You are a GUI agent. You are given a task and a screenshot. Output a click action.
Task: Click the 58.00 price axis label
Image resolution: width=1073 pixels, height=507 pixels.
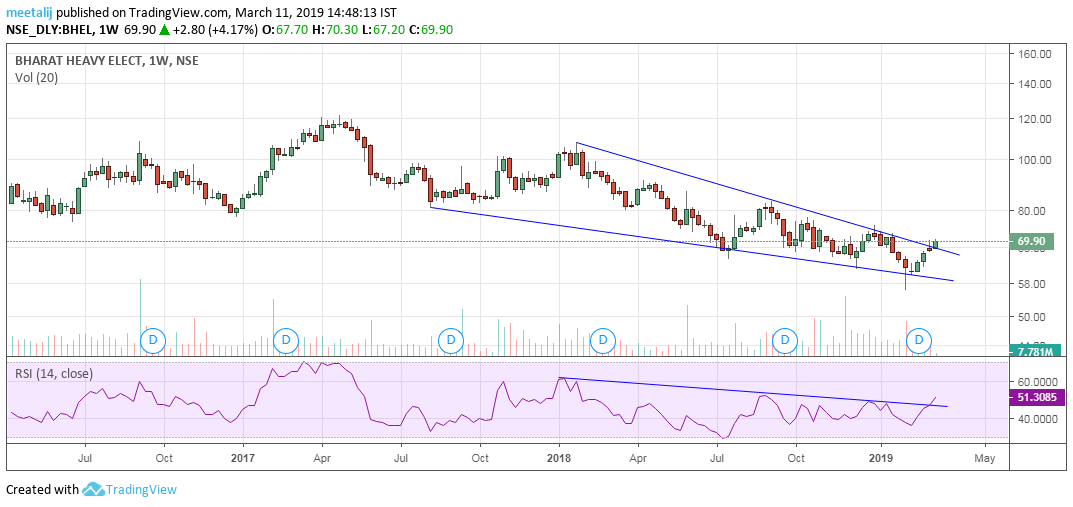pyautogui.click(x=1034, y=284)
